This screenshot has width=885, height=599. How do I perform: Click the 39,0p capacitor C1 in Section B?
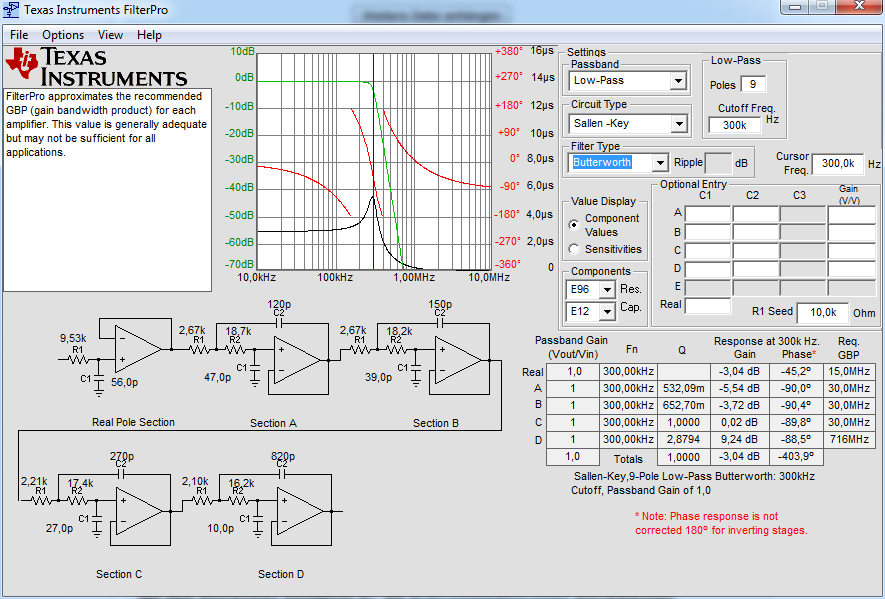coord(416,370)
